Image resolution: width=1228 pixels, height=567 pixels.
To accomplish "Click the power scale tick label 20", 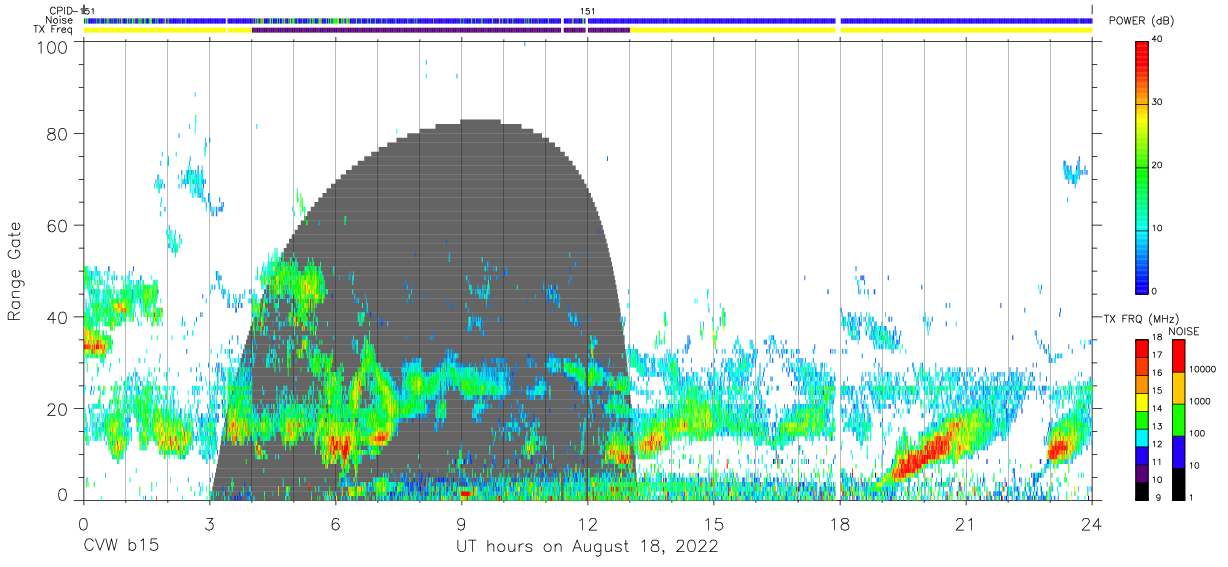I will (1158, 165).
